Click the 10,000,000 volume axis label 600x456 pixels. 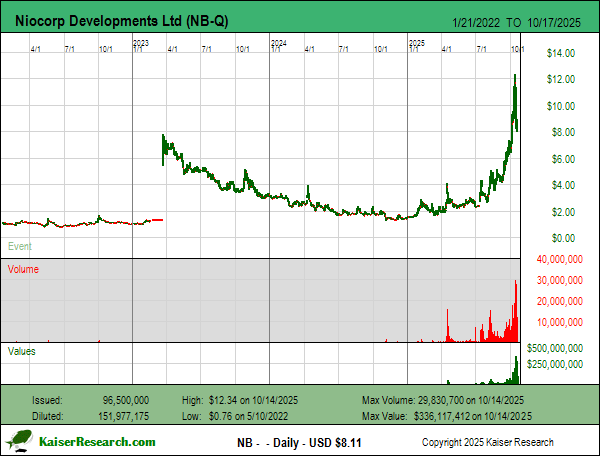click(x=559, y=322)
